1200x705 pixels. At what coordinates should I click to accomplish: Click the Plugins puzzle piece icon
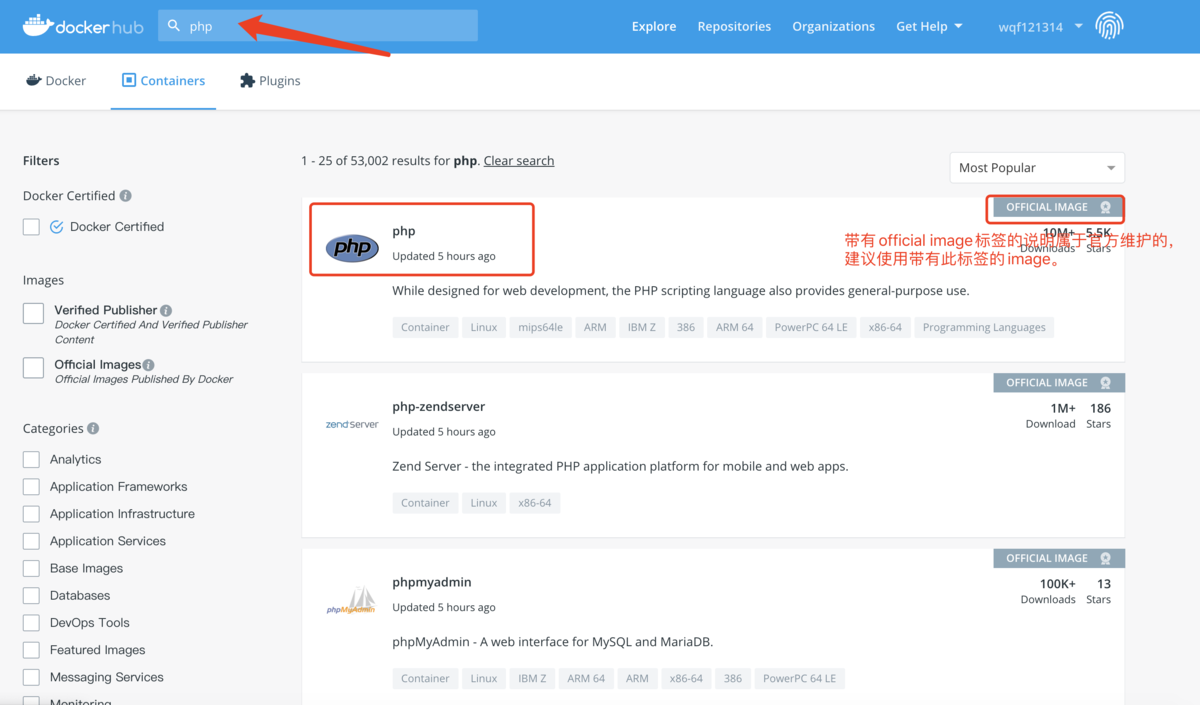pos(247,80)
